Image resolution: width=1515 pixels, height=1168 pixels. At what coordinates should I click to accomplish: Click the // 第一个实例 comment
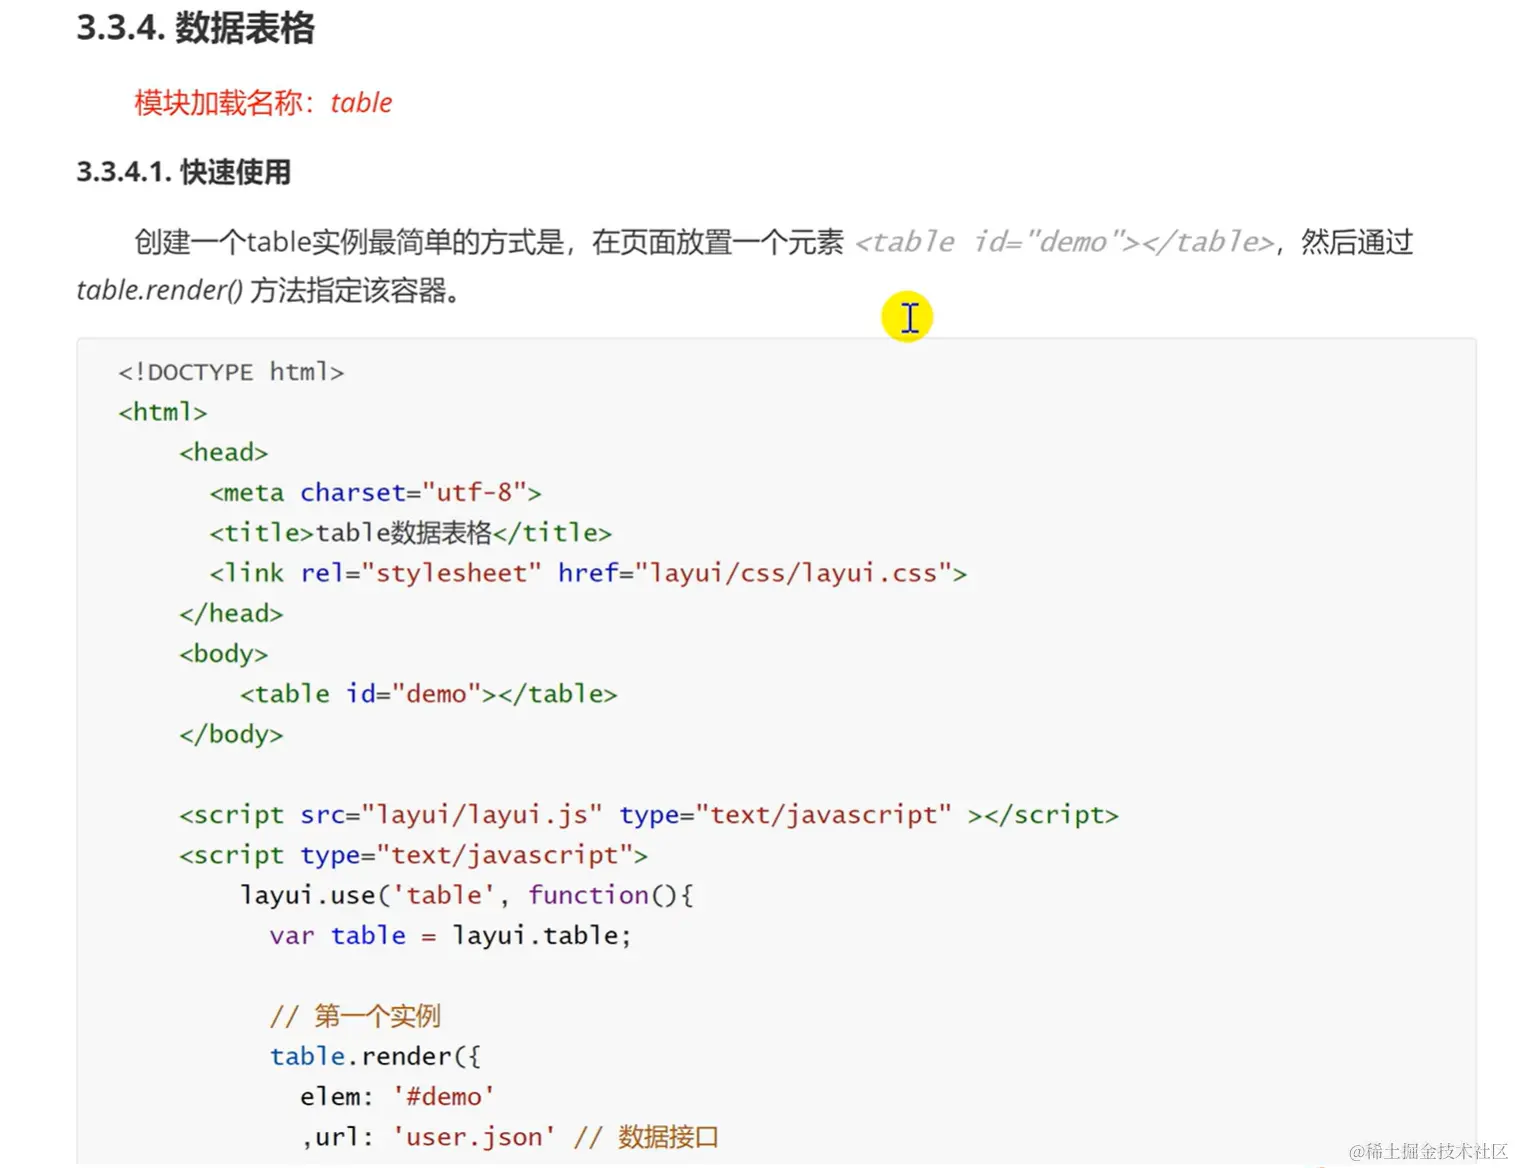coord(355,1016)
